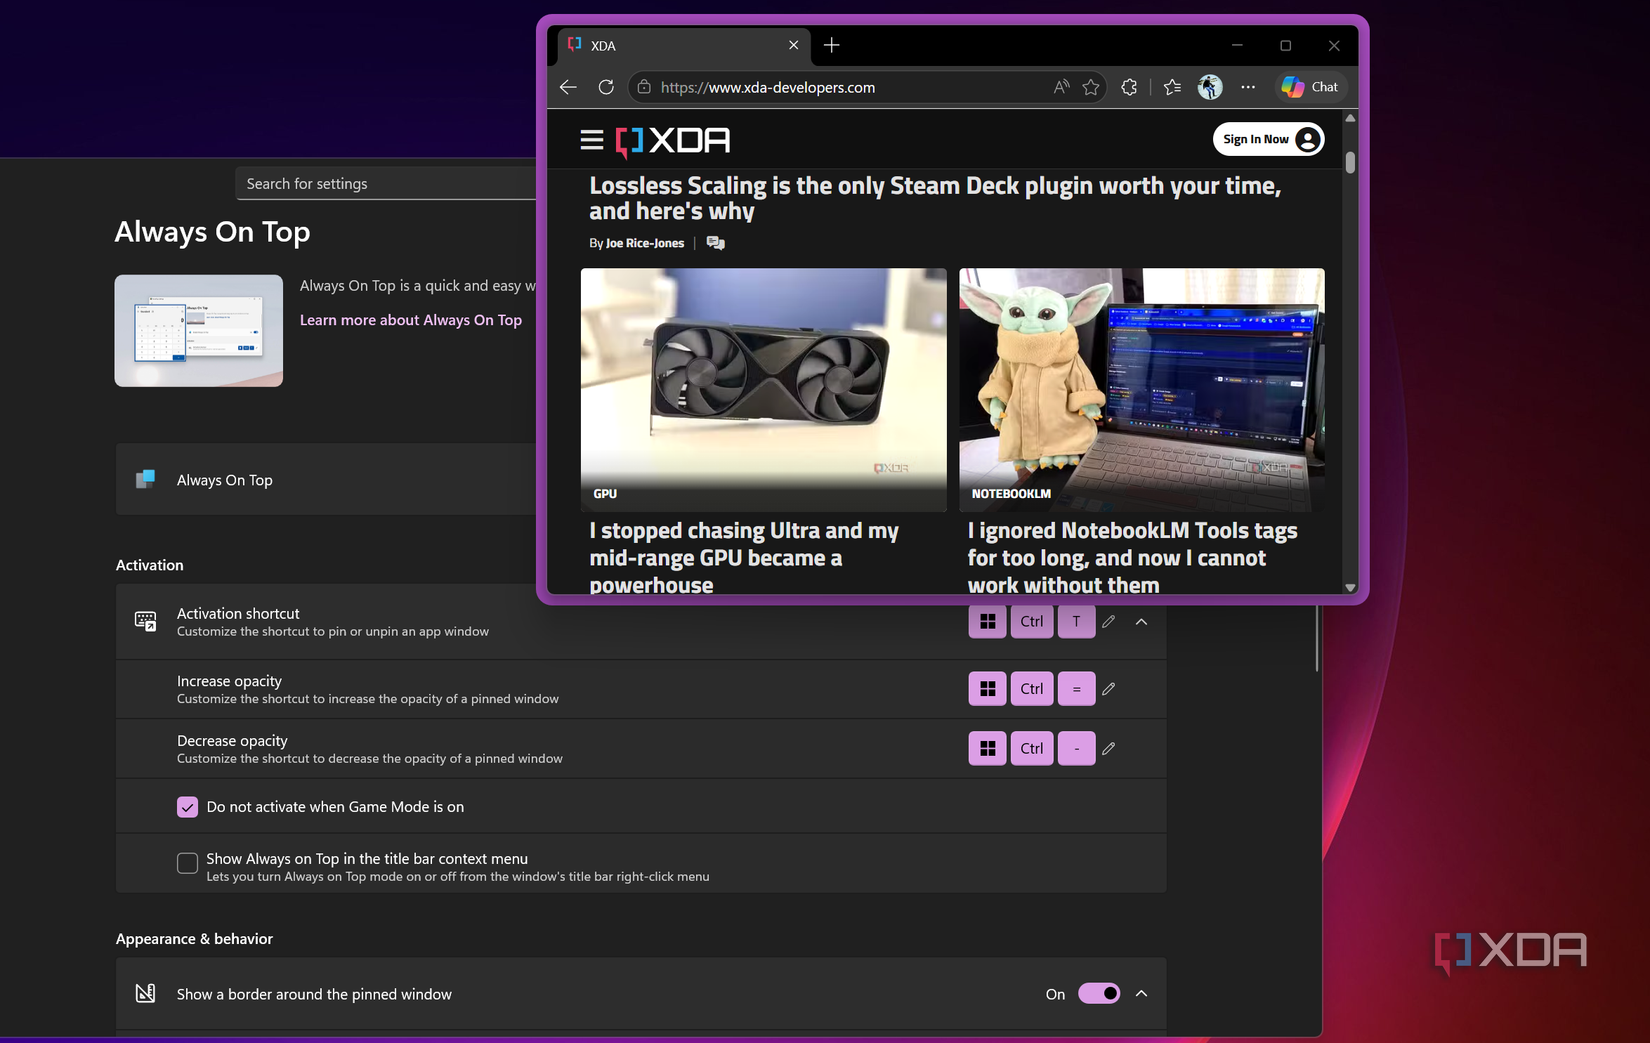Click the Activation shortcut keyboard icon
1650x1043 pixels.
point(146,622)
